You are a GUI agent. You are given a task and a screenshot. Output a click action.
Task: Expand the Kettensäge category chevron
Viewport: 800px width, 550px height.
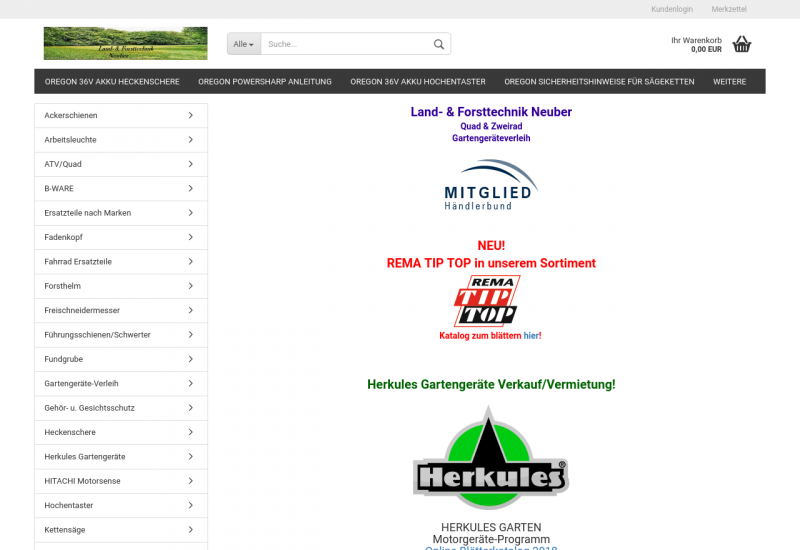[190, 530]
